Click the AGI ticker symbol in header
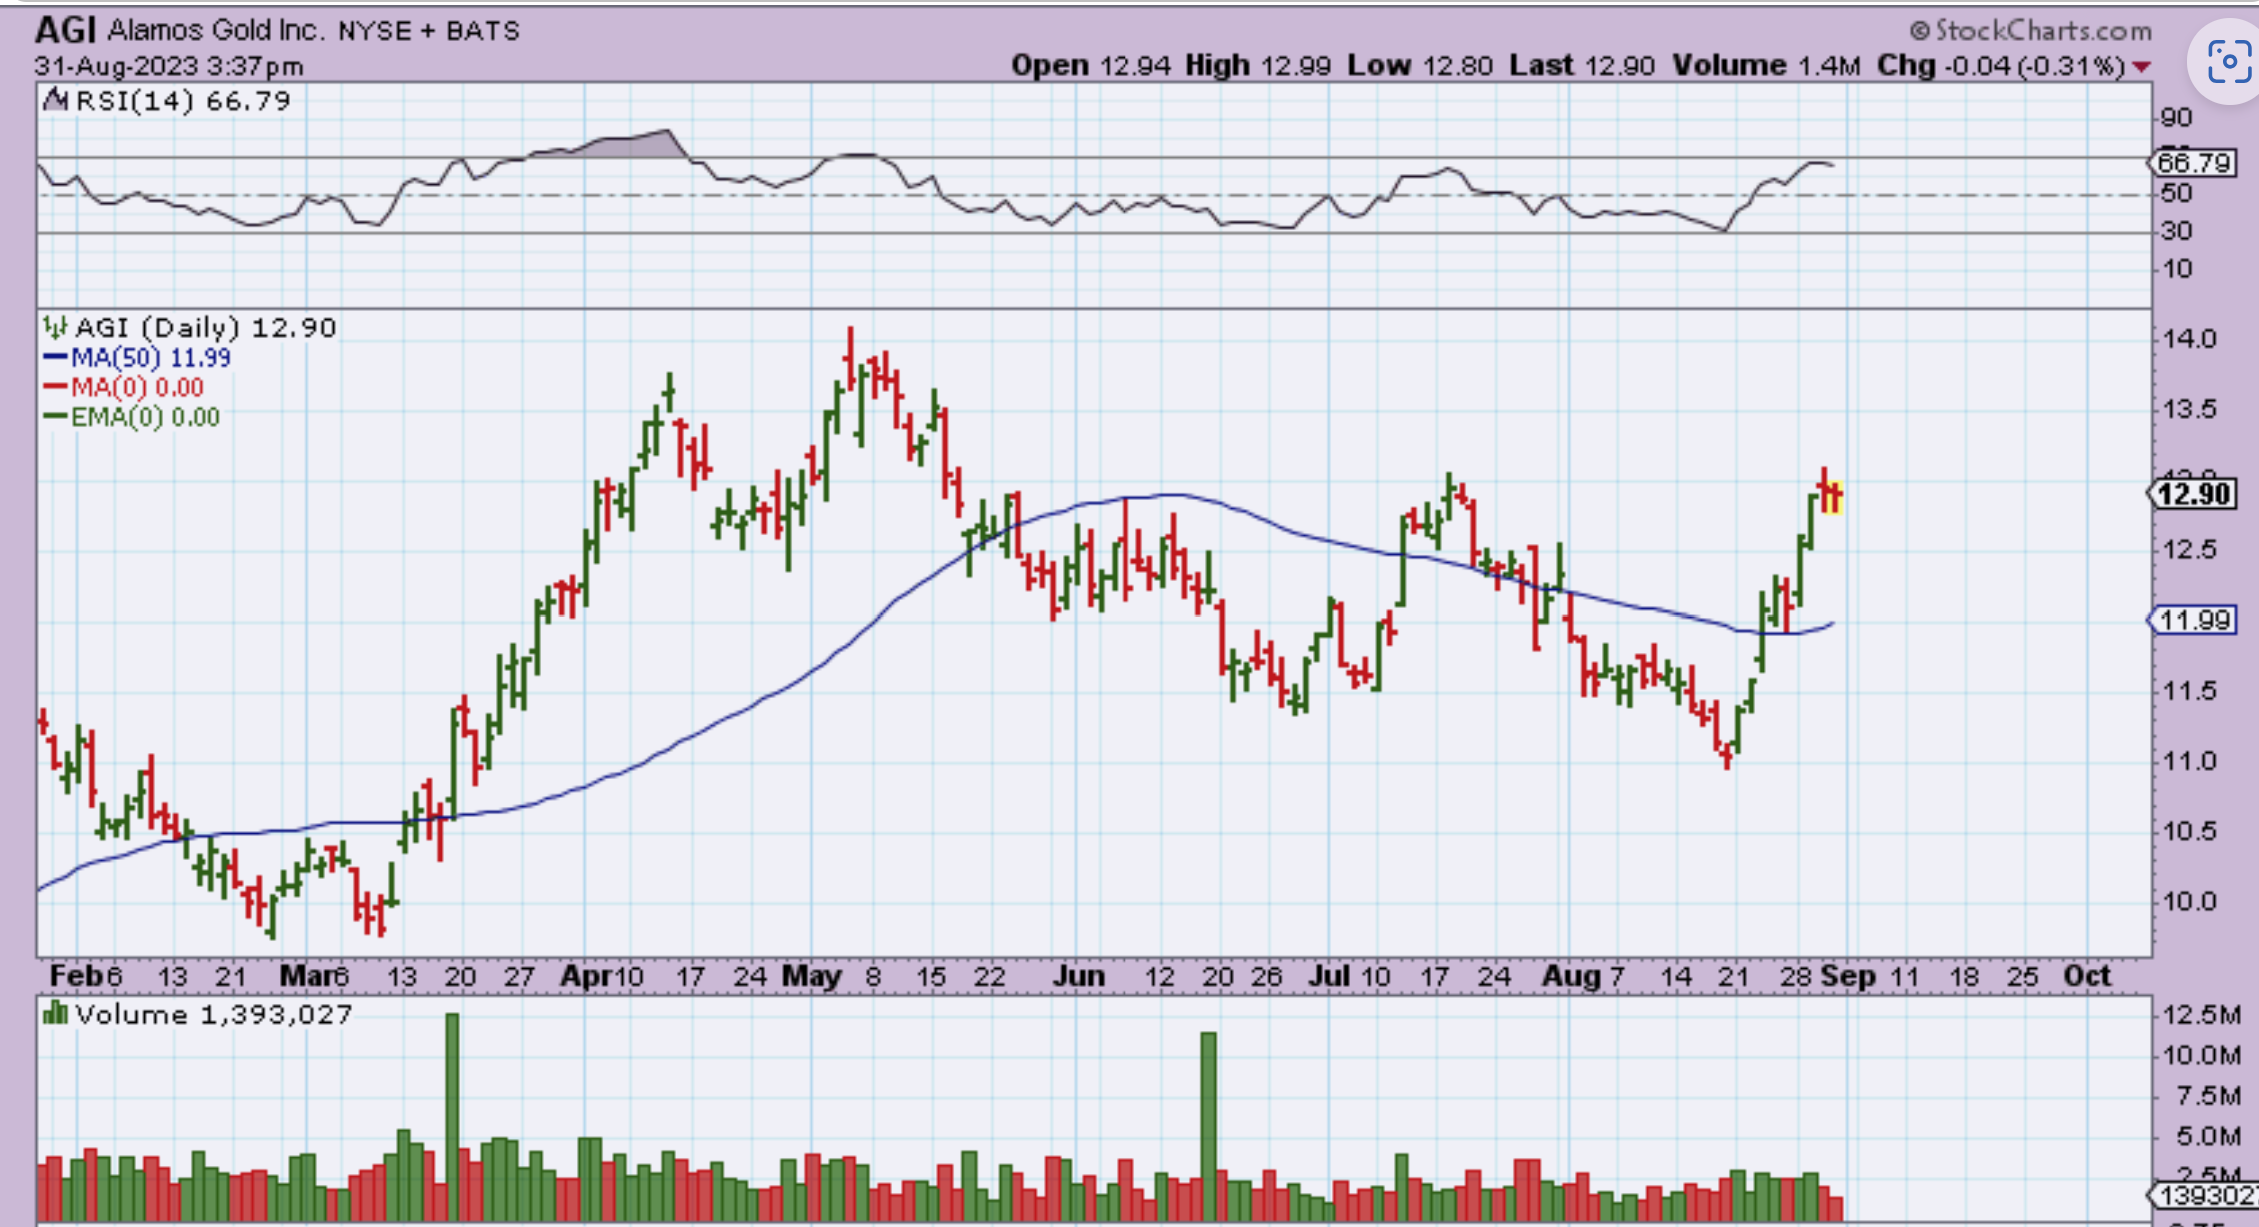The height and width of the screenshot is (1227, 2259). tap(65, 31)
